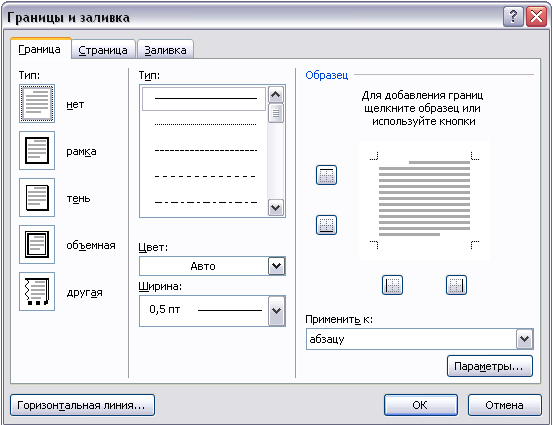Pick the 'тень' shadow border icon
The image size is (553, 425).
tap(37, 198)
